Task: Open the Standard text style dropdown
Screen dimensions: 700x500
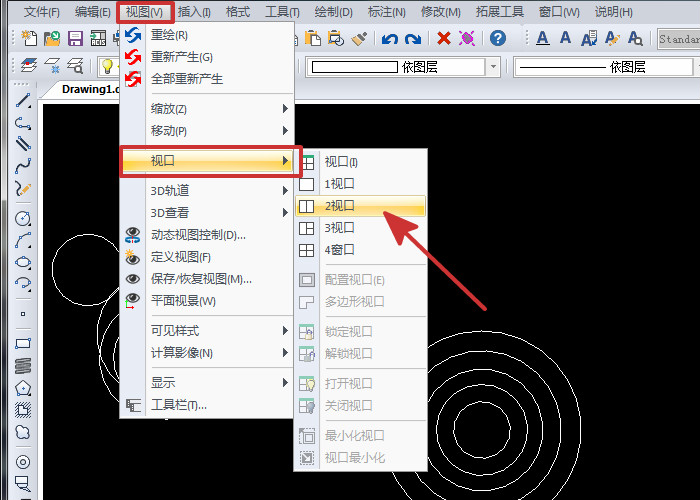Action: click(679, 39)
